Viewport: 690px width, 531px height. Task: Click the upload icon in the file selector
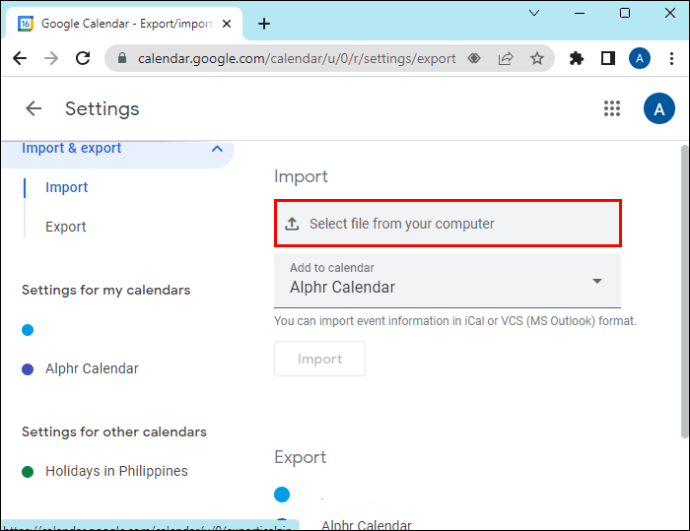[292, 223]
